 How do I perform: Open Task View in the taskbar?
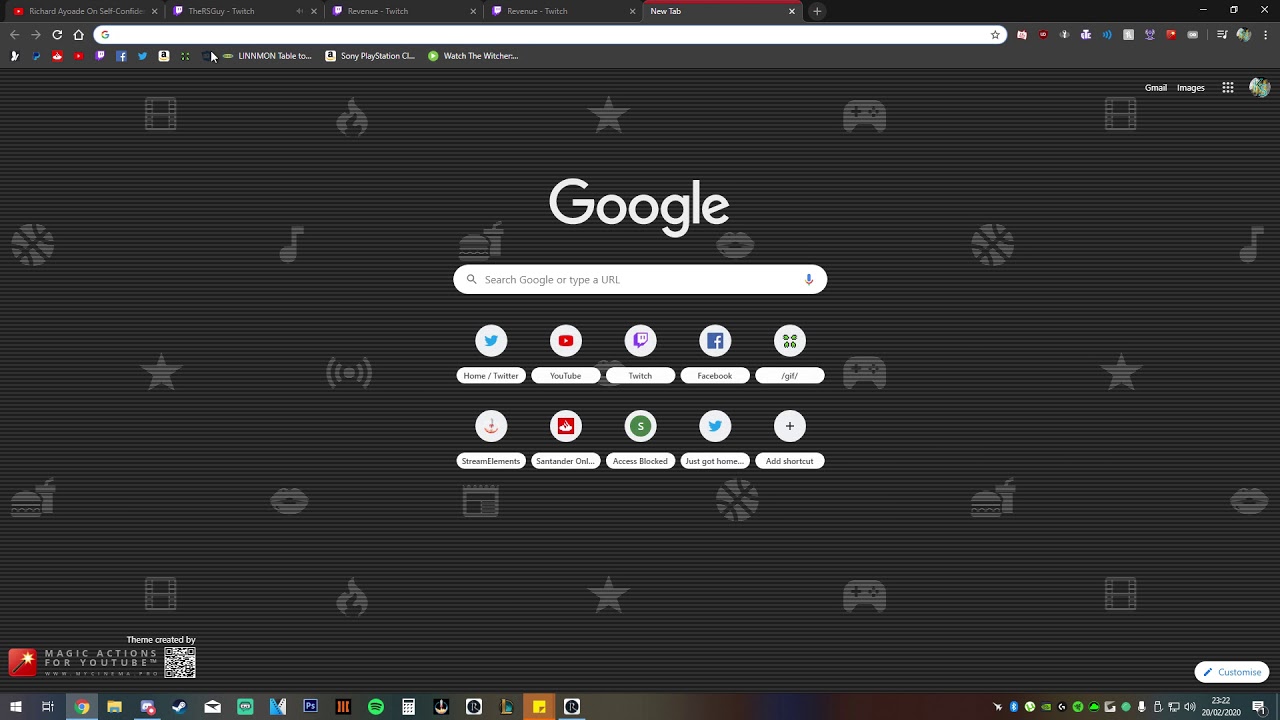[x=48, y=707]
